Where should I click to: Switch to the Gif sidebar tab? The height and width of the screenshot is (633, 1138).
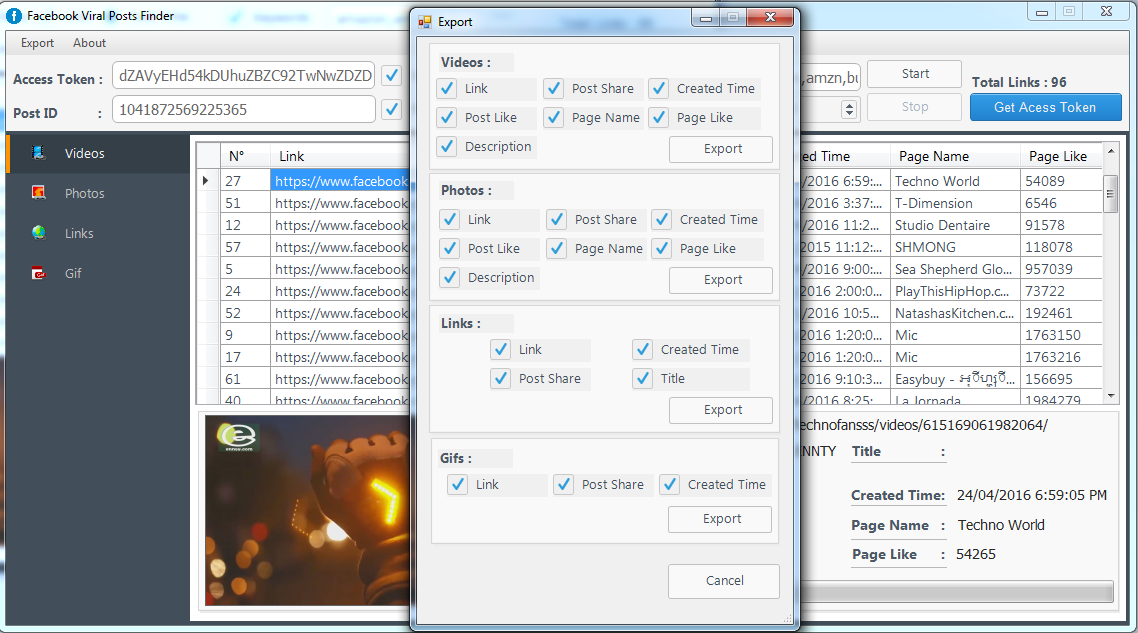98,273
